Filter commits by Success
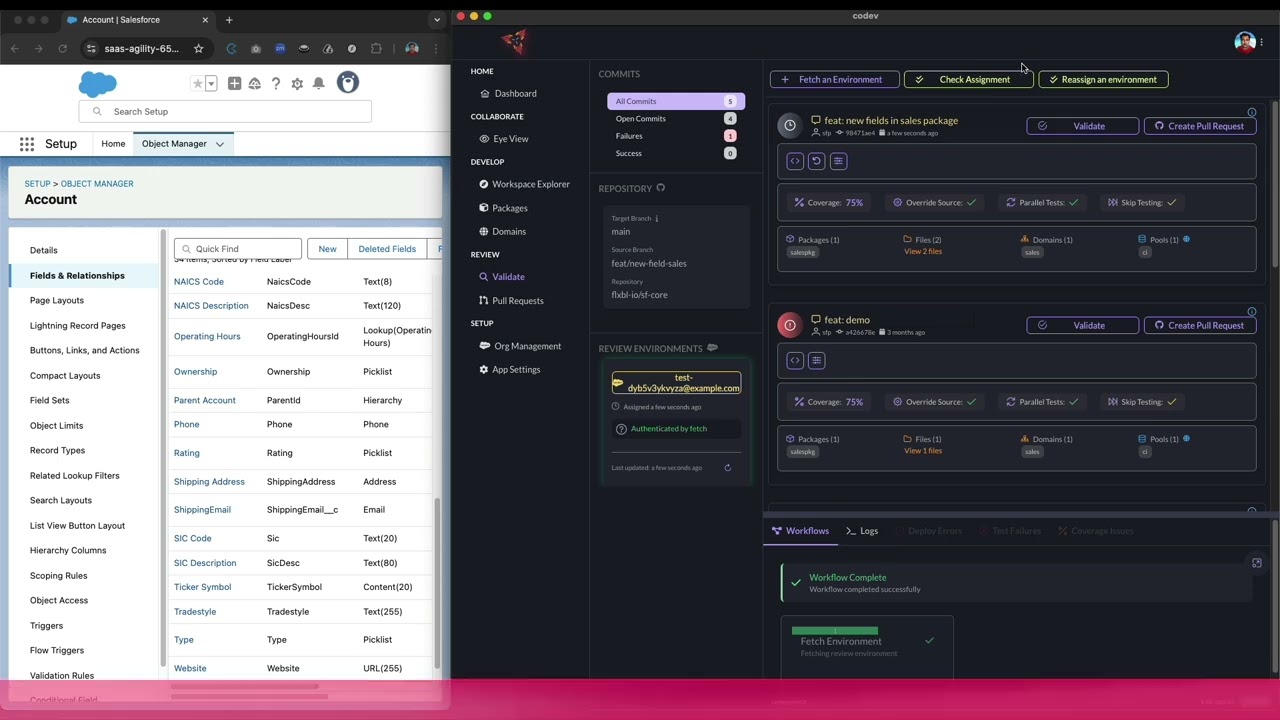Viewport: 1280px width, 720px height. point(675,153)
